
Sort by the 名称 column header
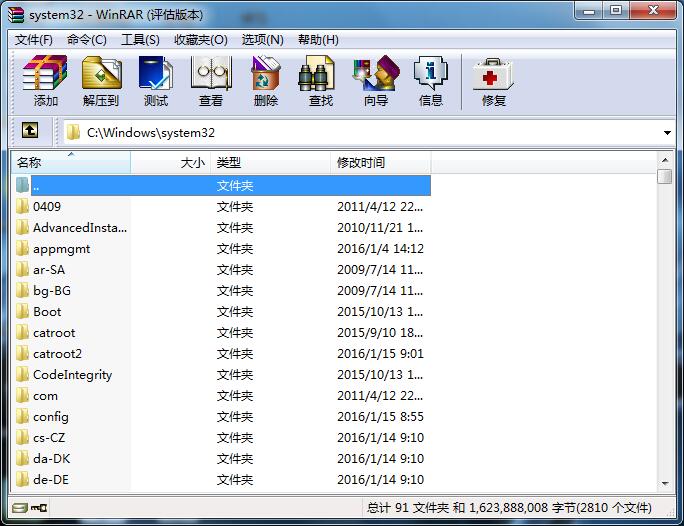71,163
